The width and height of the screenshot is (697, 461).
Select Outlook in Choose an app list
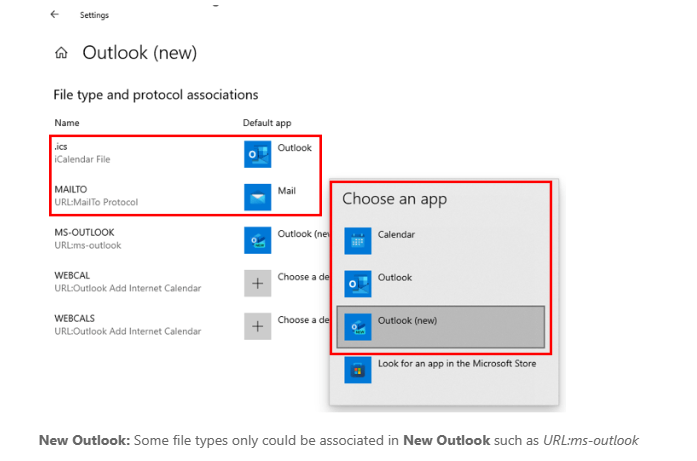(x=395, y=278)
